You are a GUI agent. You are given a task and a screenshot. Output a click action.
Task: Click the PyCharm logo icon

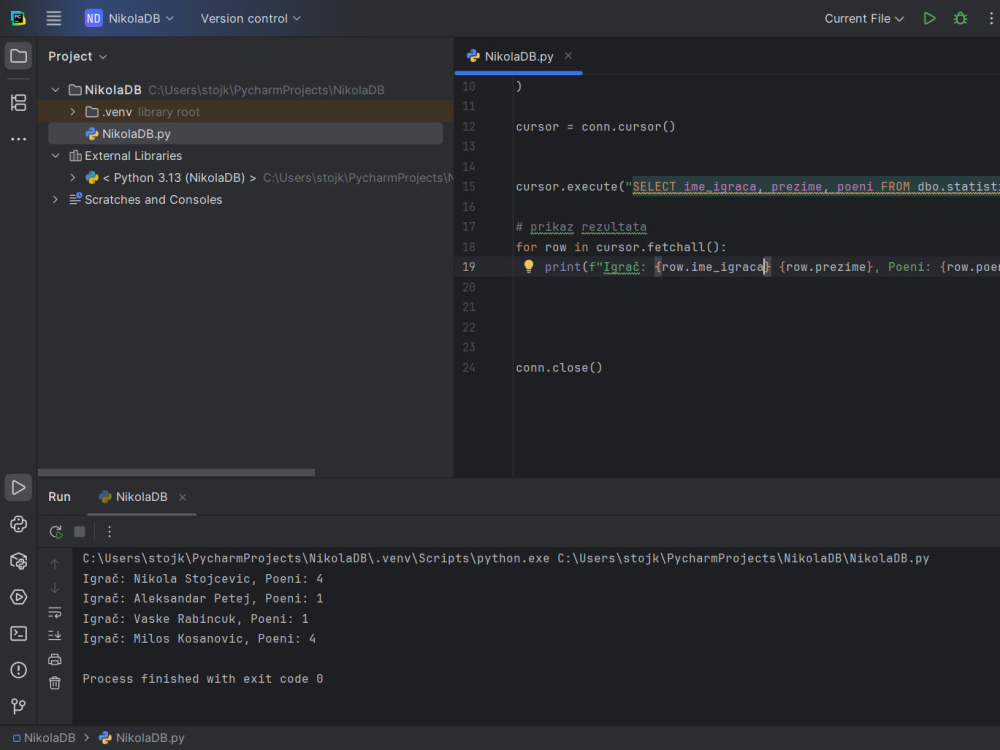tap(18, 18)
